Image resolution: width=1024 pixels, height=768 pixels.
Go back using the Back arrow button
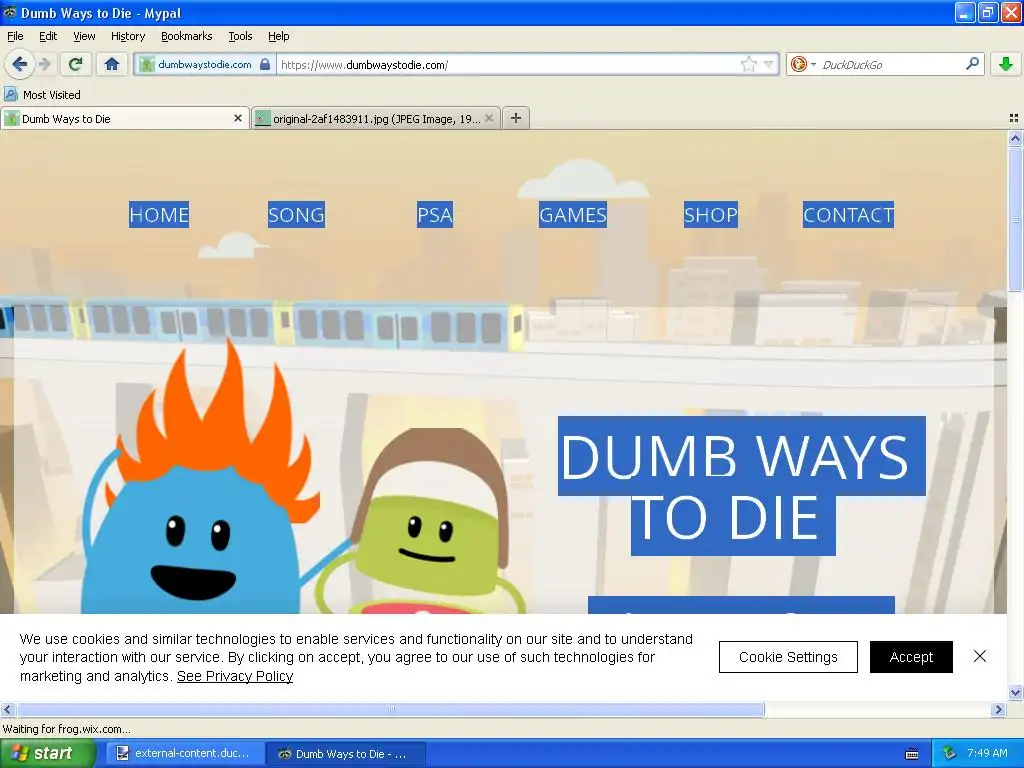[x=20, y=64]
